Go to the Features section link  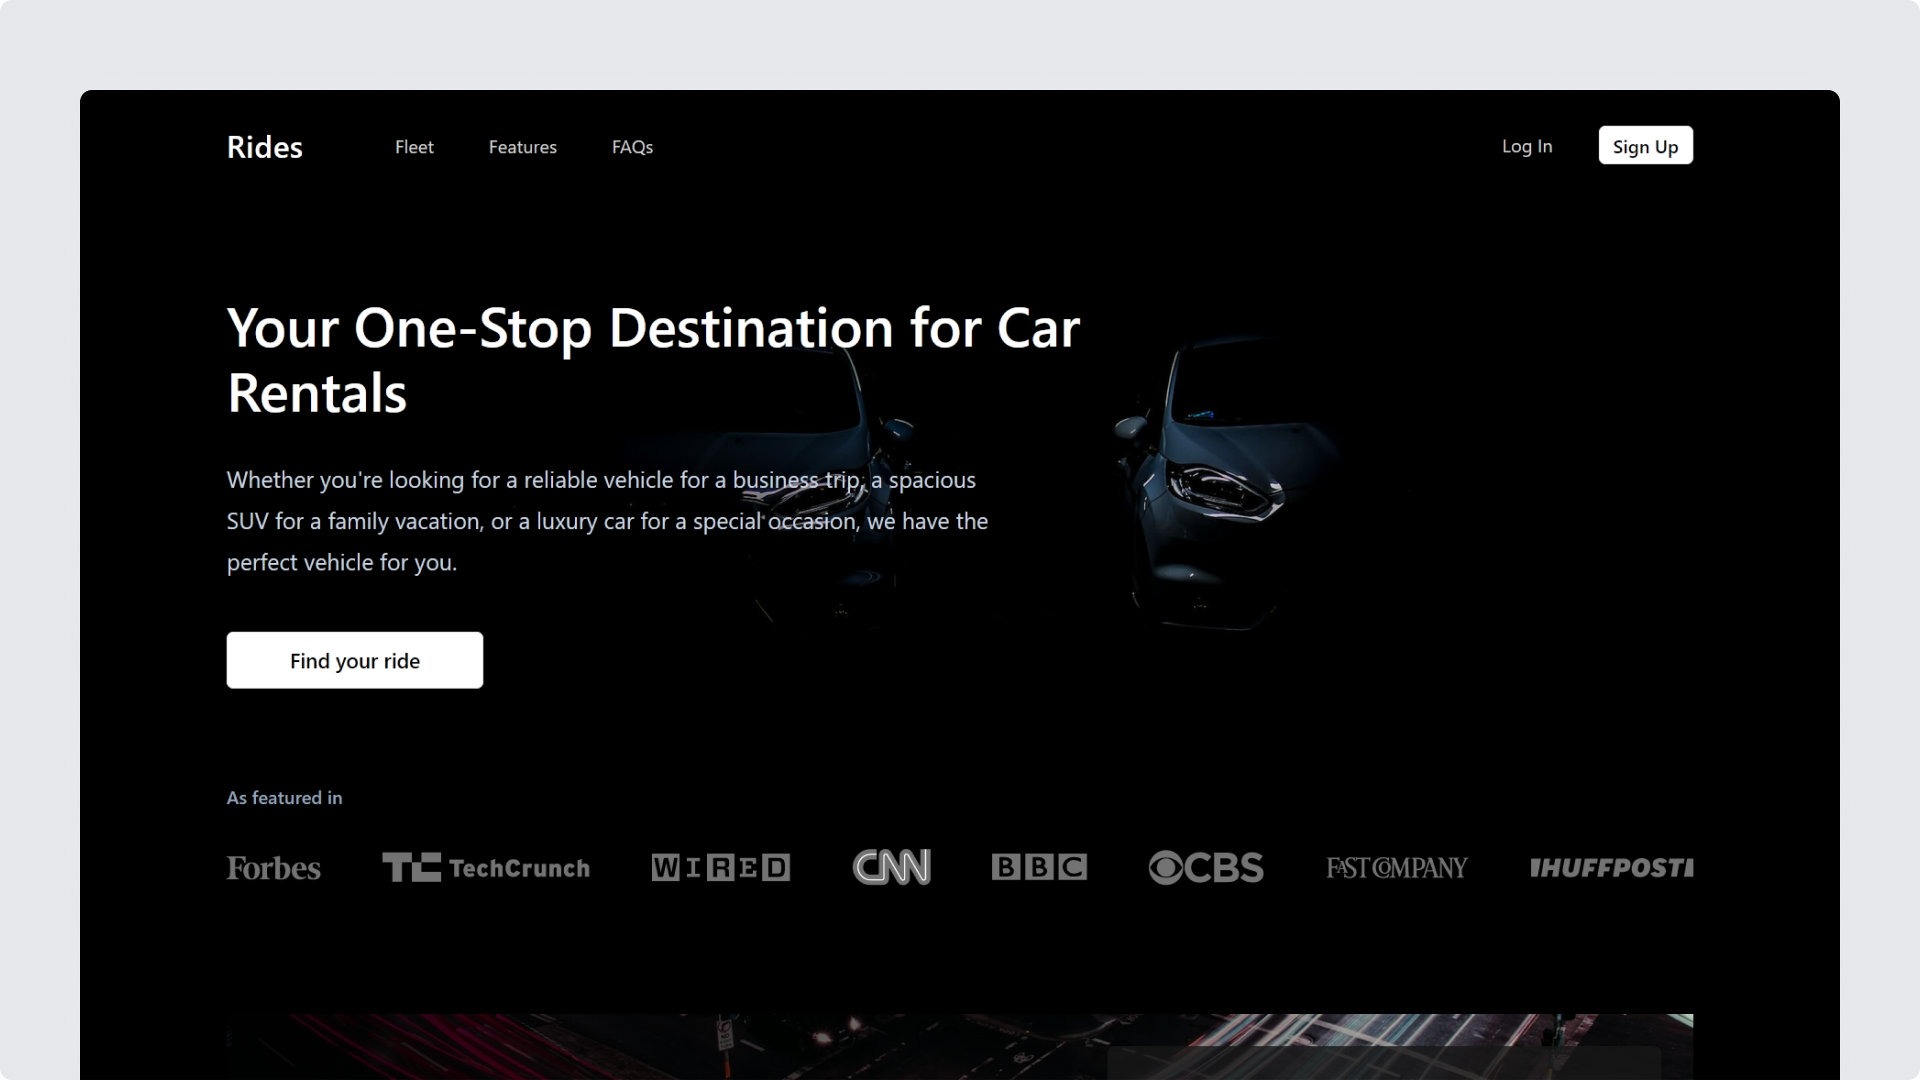522,147
